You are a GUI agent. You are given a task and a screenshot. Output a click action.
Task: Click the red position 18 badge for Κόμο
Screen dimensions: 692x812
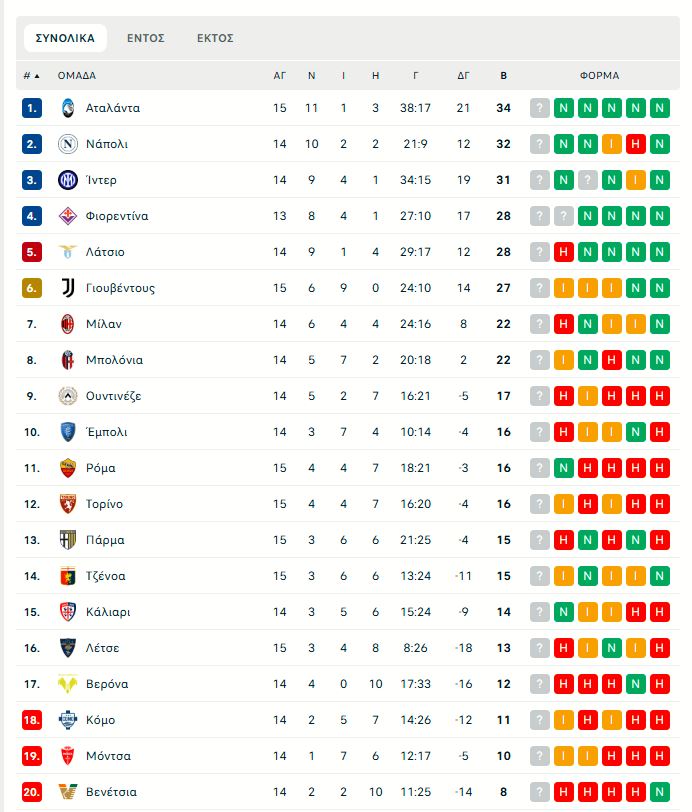(32, 720)
